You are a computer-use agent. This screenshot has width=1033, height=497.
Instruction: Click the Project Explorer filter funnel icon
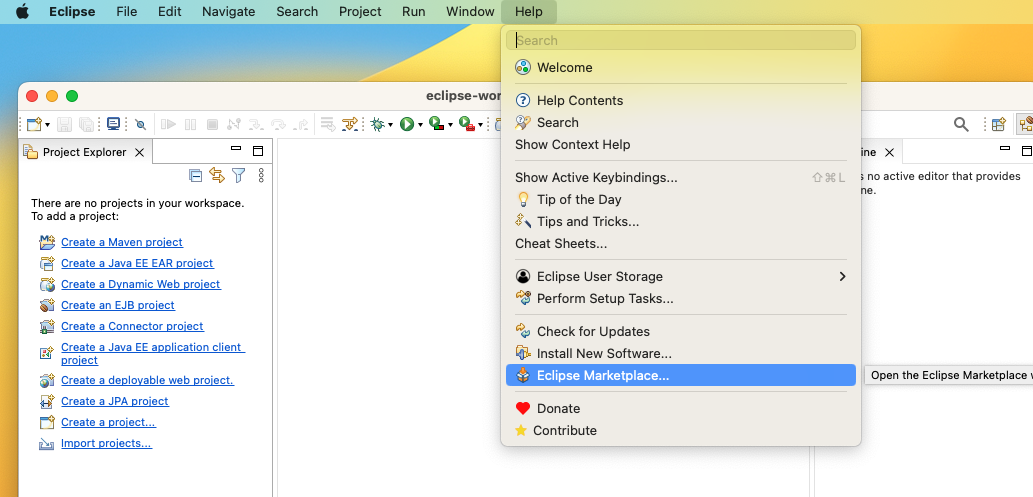[238, 175]
